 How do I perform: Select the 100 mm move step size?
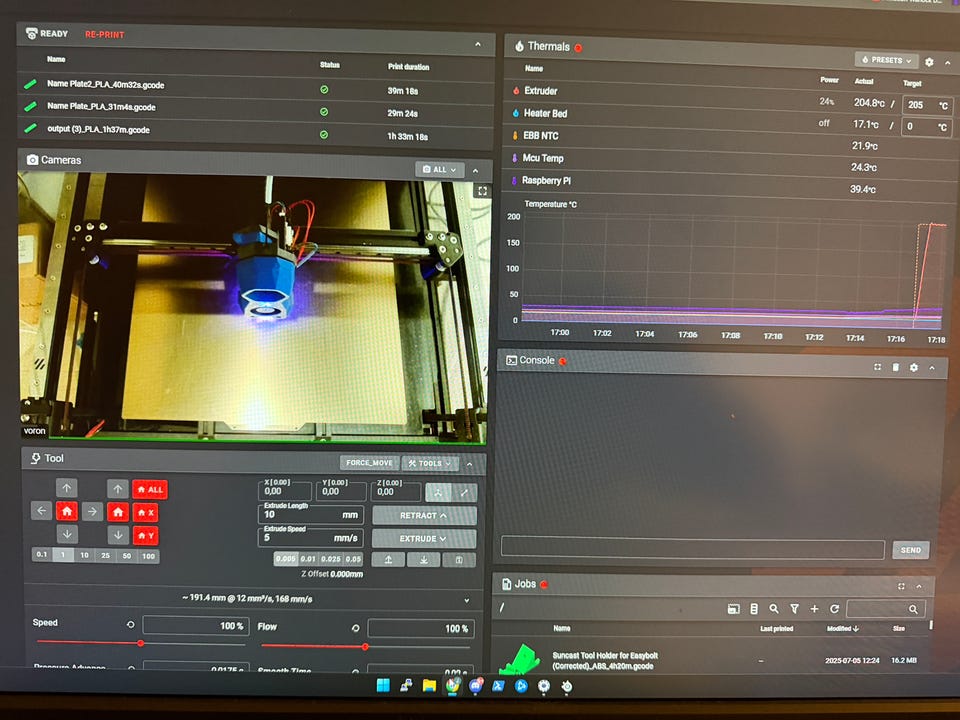(147, 555)
